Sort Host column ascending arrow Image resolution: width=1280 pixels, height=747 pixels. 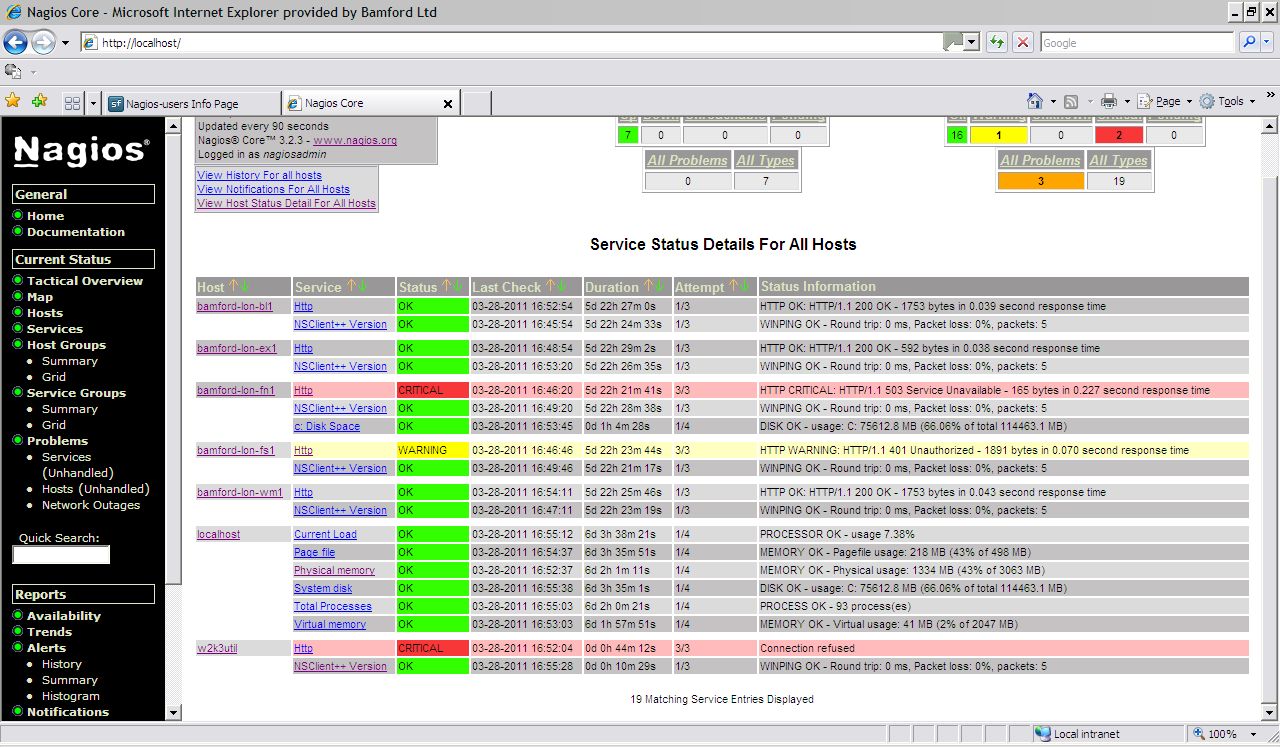coord(233,287)
